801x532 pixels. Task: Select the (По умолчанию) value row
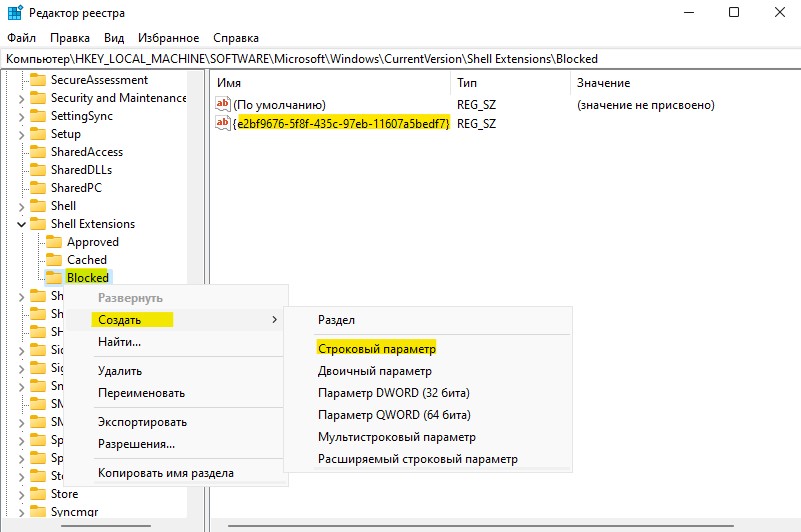(279, 105)
